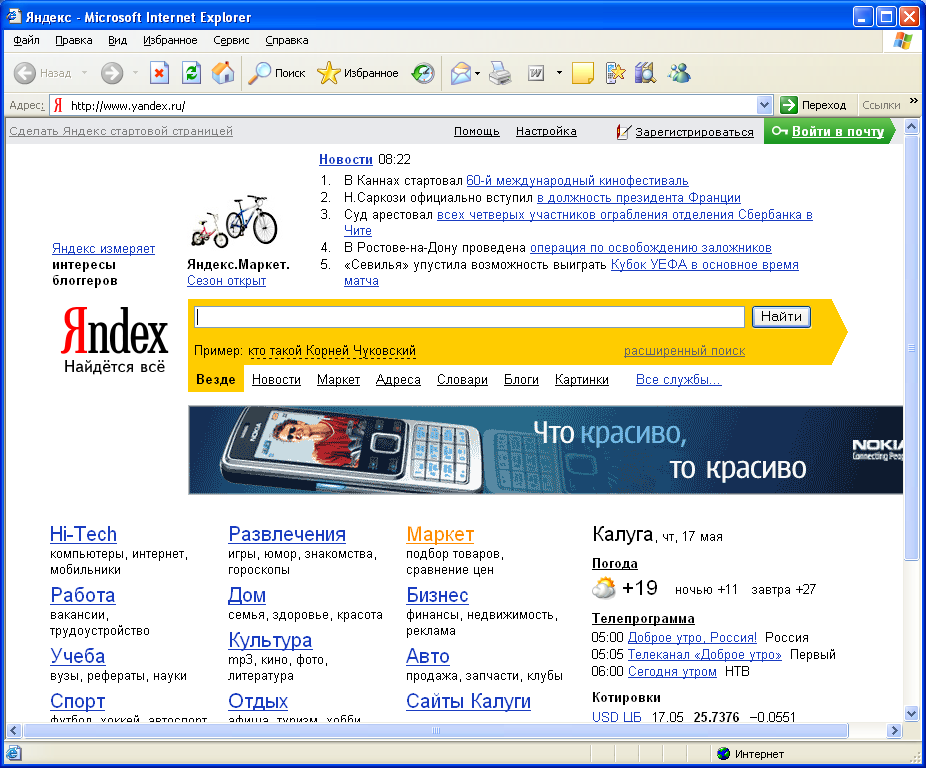Click the horizontal scrollbar right arrow
926x768 pixels.
click(x=894, y=730)
